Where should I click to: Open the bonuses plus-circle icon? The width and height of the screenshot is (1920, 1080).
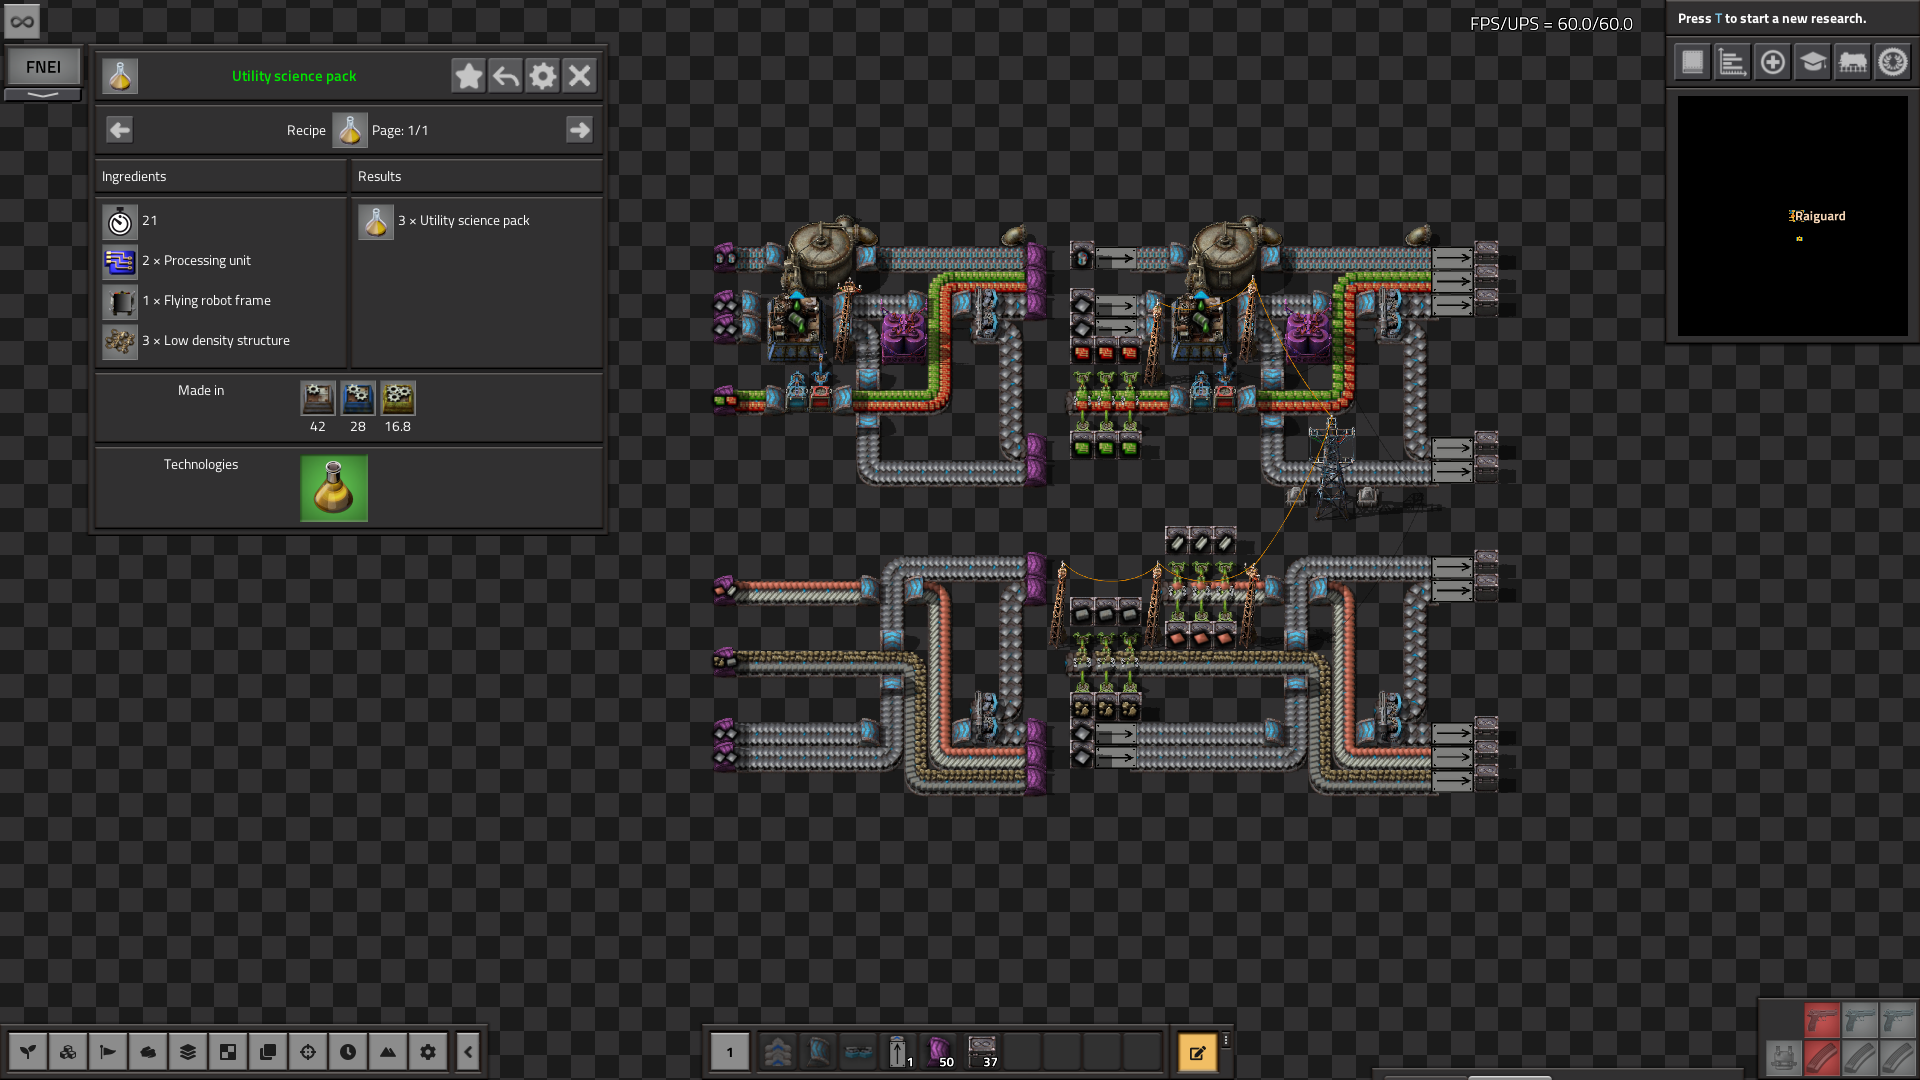point(1773,62)
